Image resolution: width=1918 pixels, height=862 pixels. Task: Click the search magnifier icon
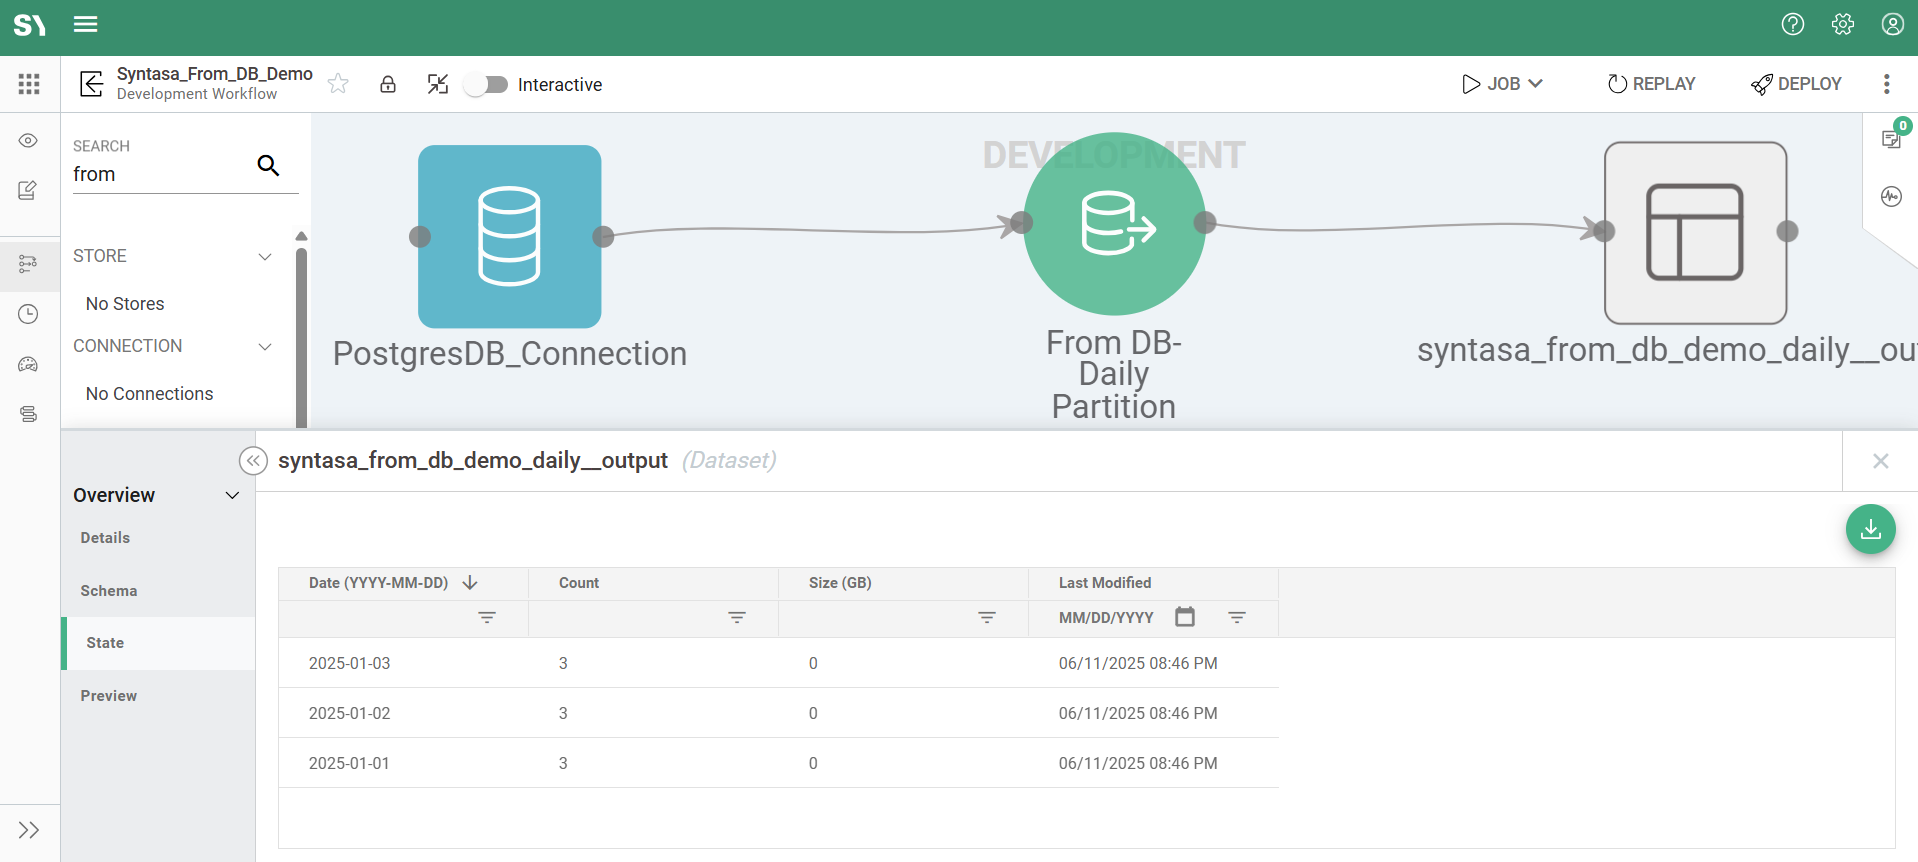(x=268, y=165)
